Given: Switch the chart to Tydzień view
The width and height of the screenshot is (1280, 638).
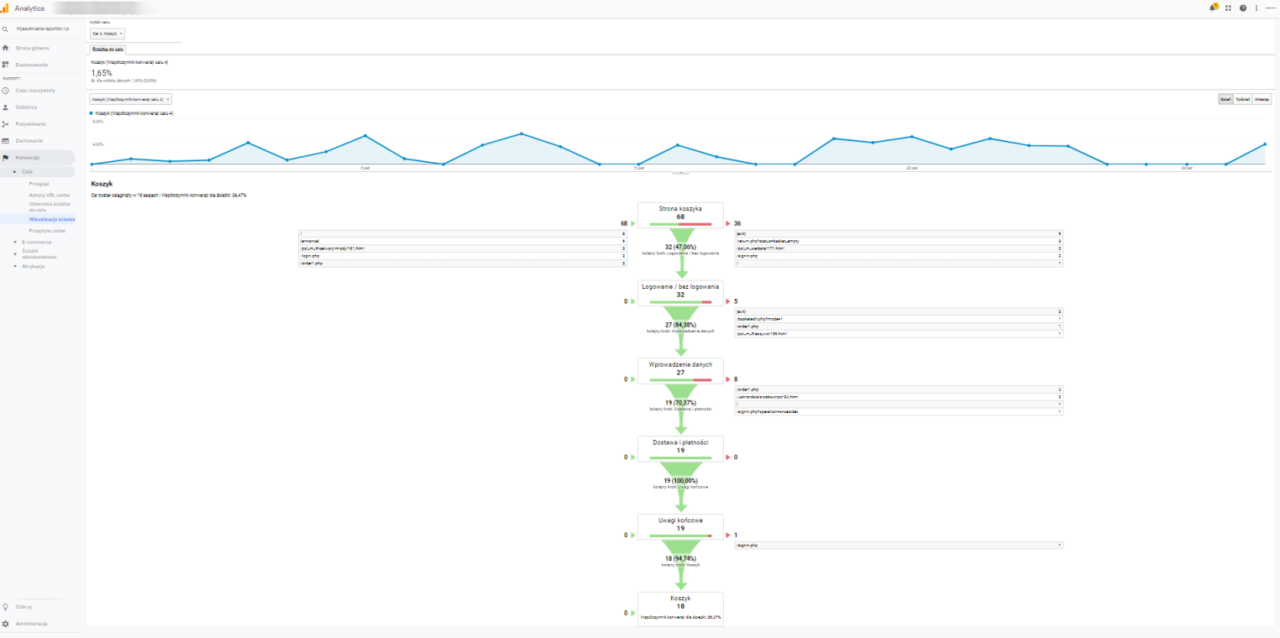Looking at the screenshot, I should click(x=1243, y=99).
